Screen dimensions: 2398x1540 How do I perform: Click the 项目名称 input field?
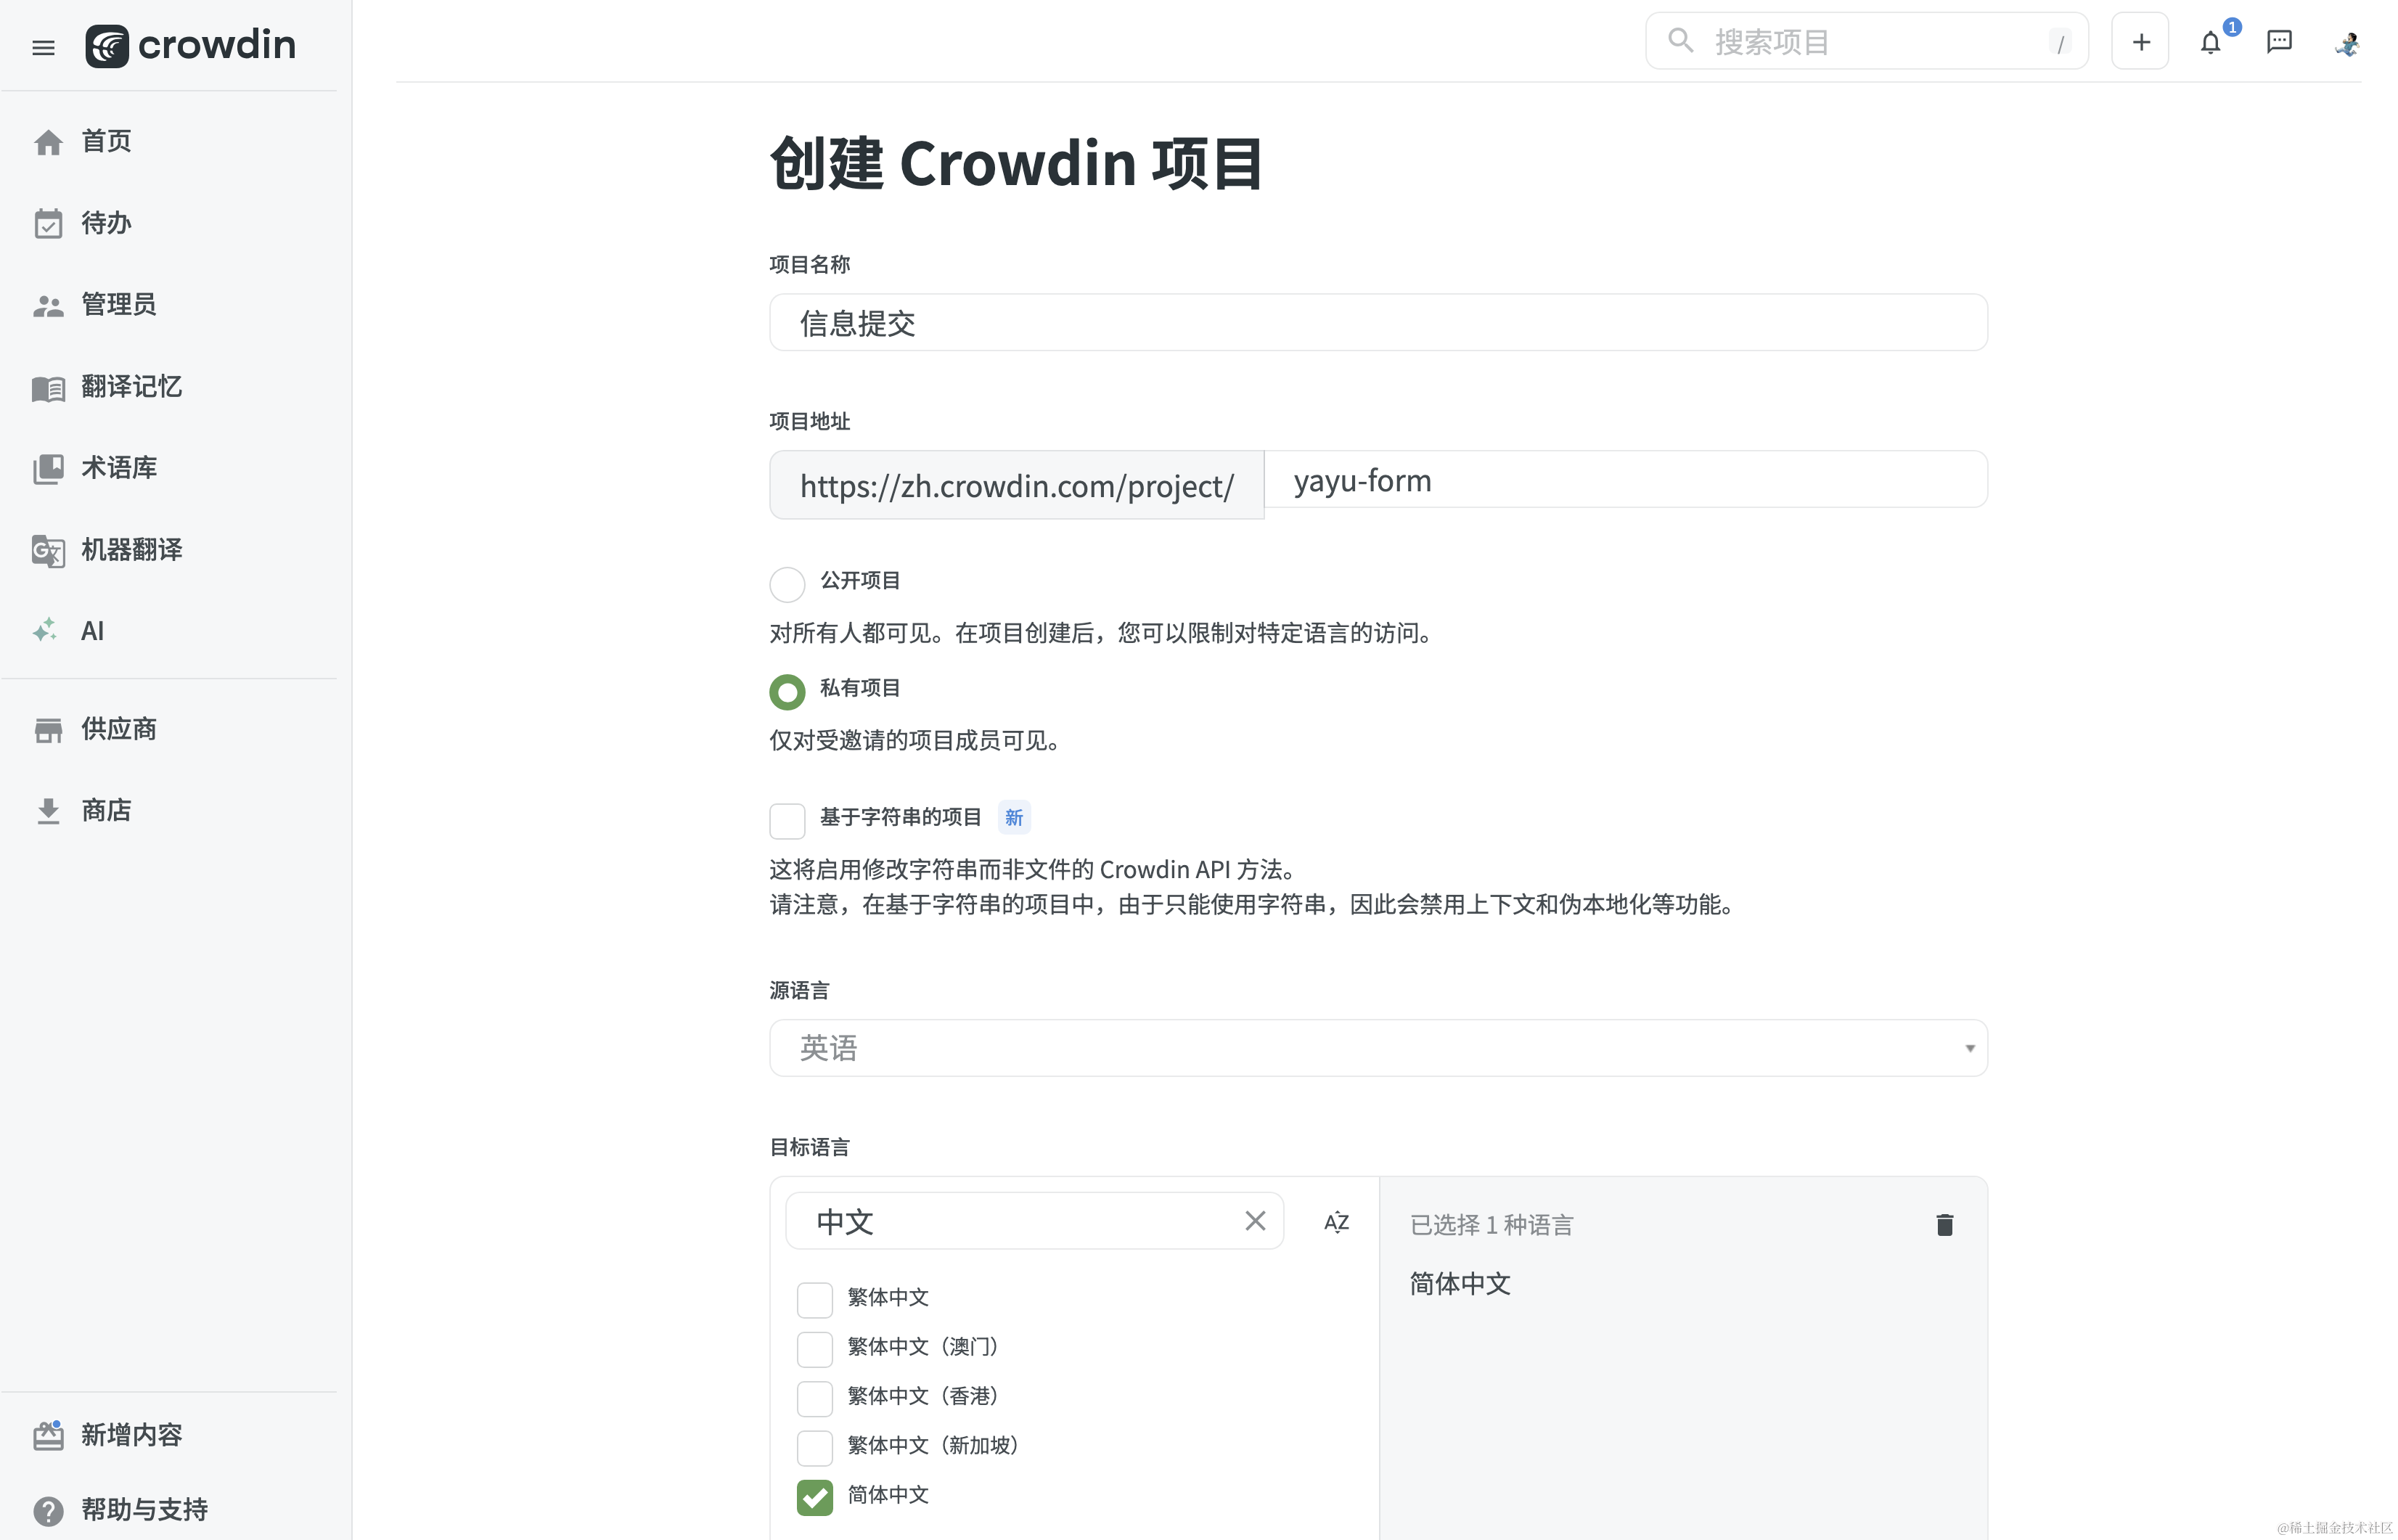1377,323
